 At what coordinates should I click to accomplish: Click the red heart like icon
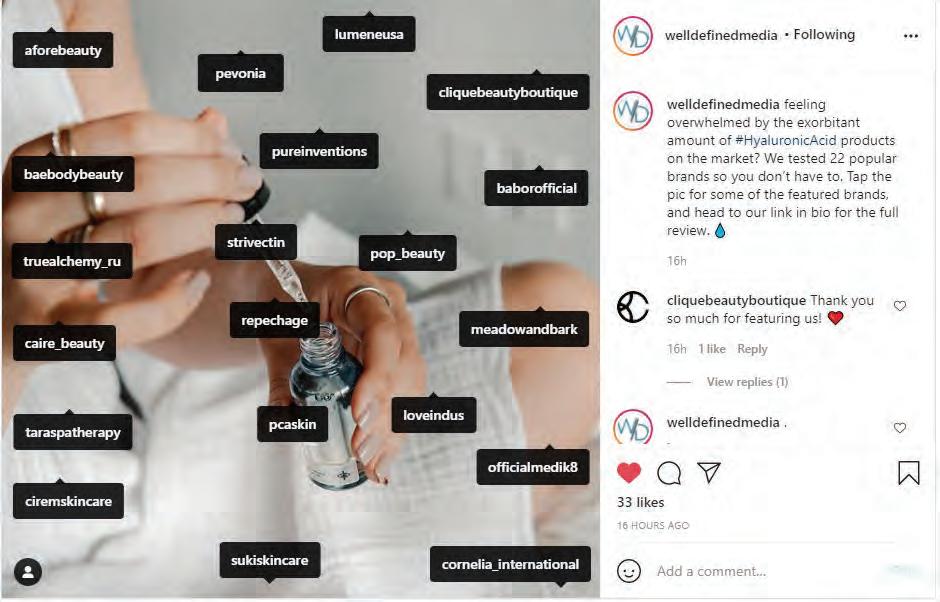click(x=629, y=473)
